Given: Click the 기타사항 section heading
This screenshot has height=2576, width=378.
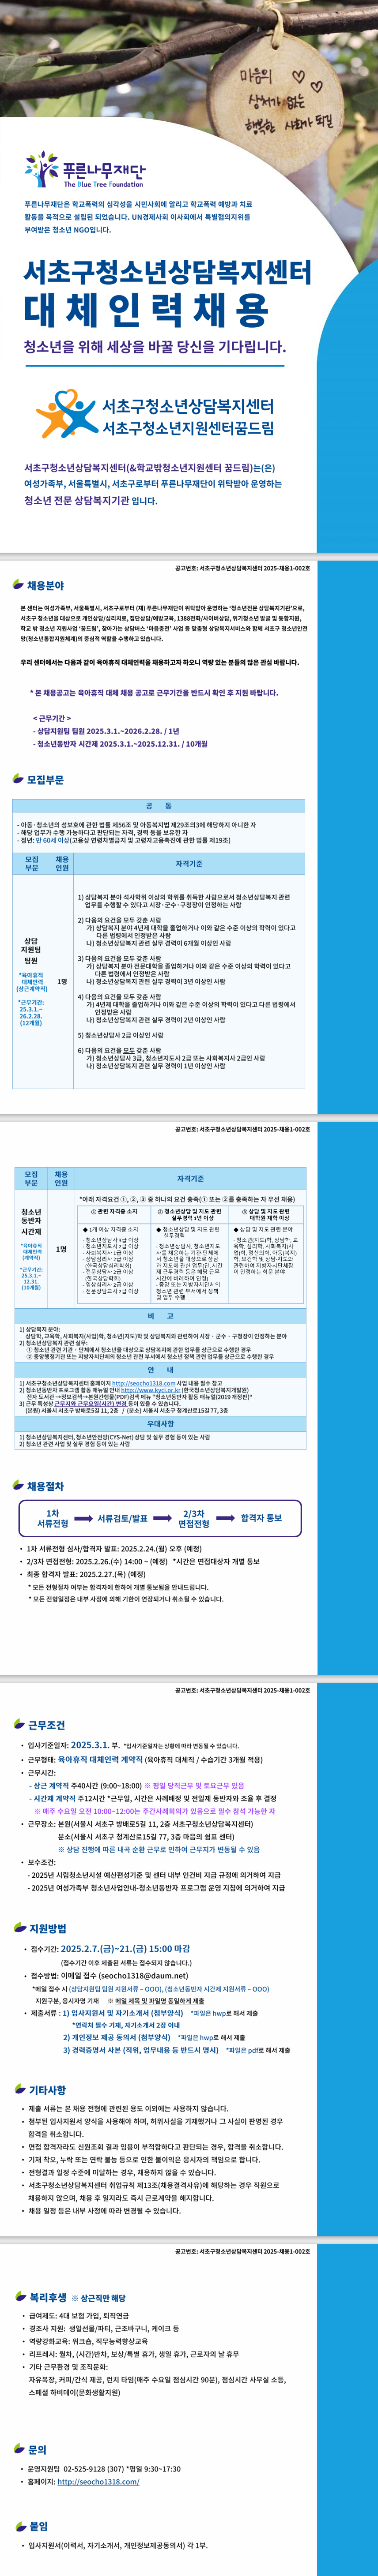Looking at the screenshot, I should (48, 2090).
